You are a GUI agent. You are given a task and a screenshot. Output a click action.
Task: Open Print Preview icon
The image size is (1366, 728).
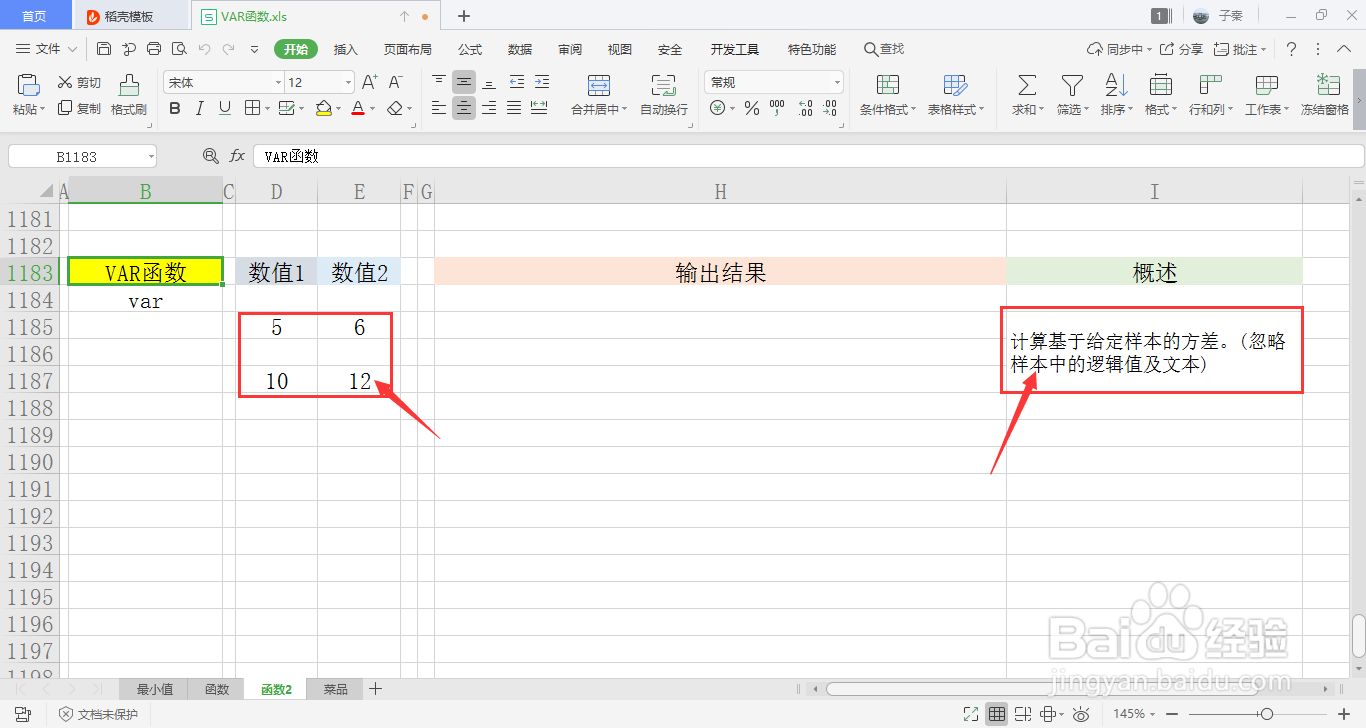[x=179, y=49]
